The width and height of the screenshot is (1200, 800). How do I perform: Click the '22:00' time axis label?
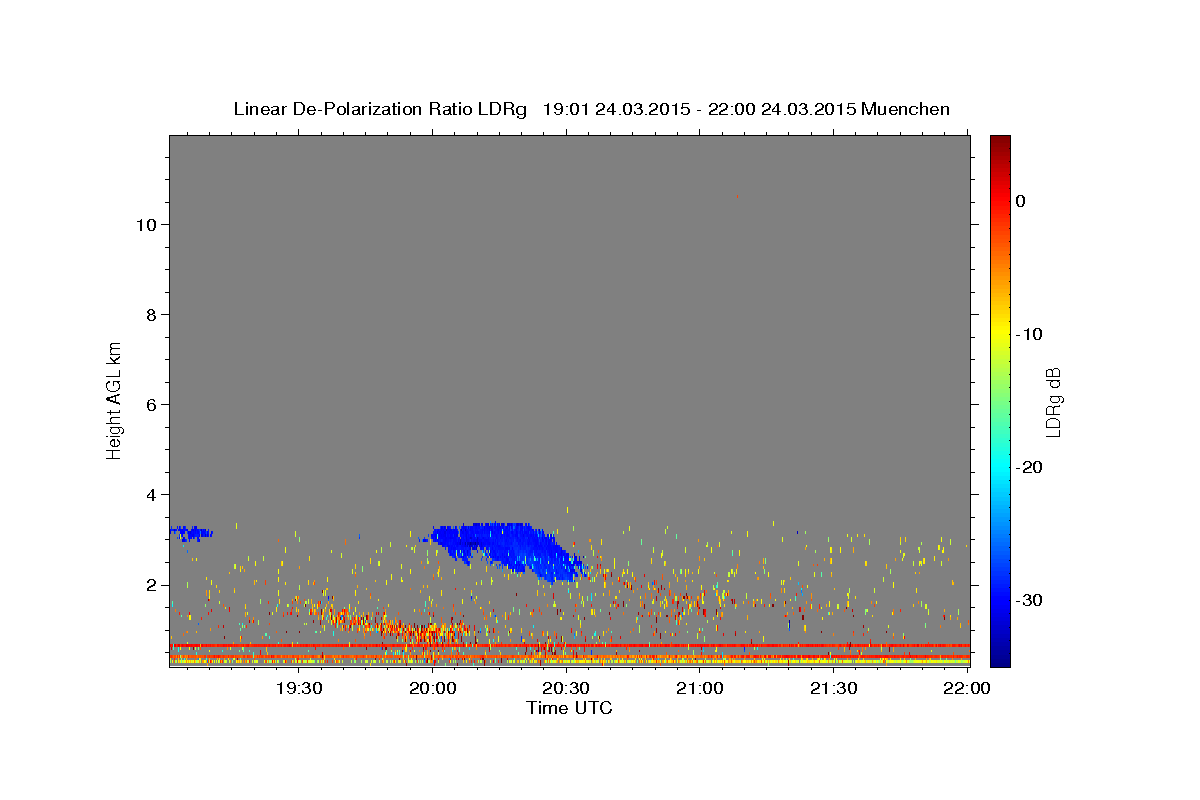[967, 688]
